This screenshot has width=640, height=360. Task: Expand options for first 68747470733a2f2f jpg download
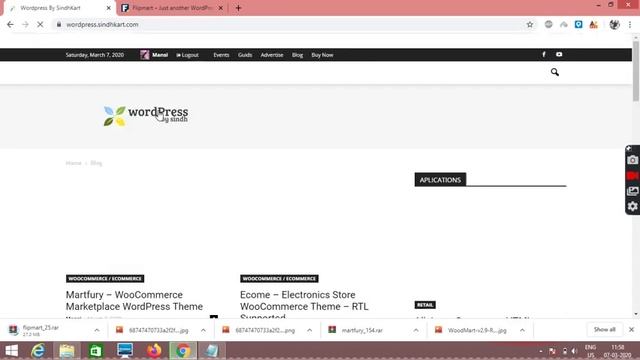[x=203, y=330]
